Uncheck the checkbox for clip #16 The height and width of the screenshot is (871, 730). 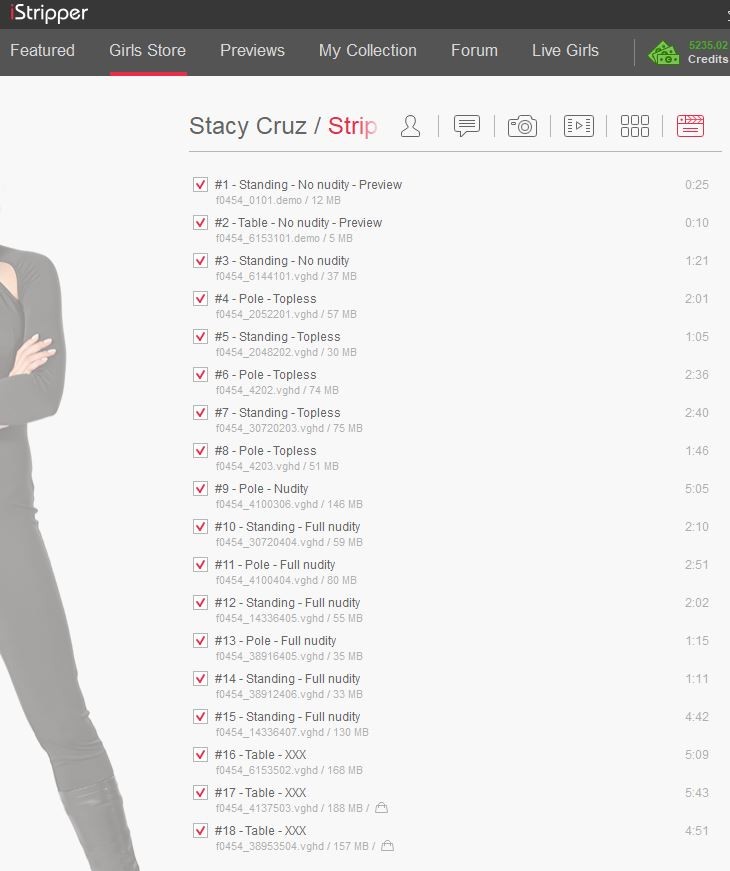click(x=200, y=755)
